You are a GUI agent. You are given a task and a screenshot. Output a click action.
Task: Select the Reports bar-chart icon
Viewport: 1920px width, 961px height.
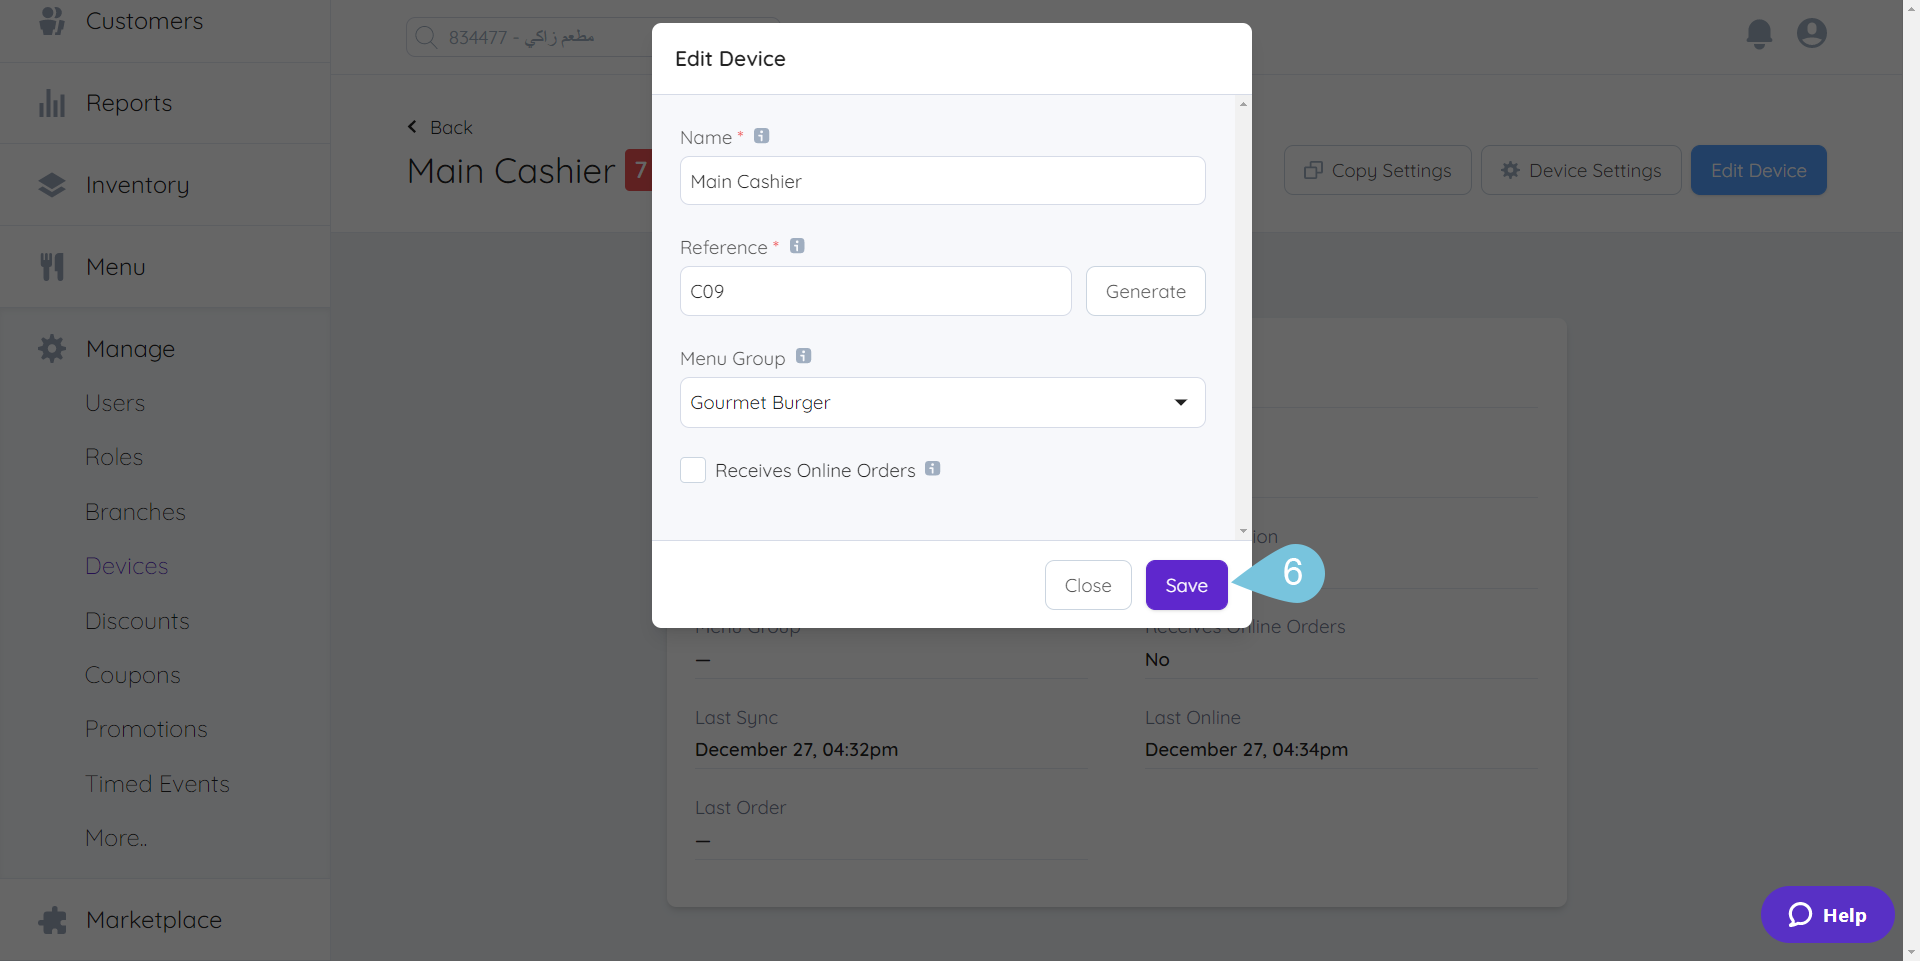tap(51, 102)
